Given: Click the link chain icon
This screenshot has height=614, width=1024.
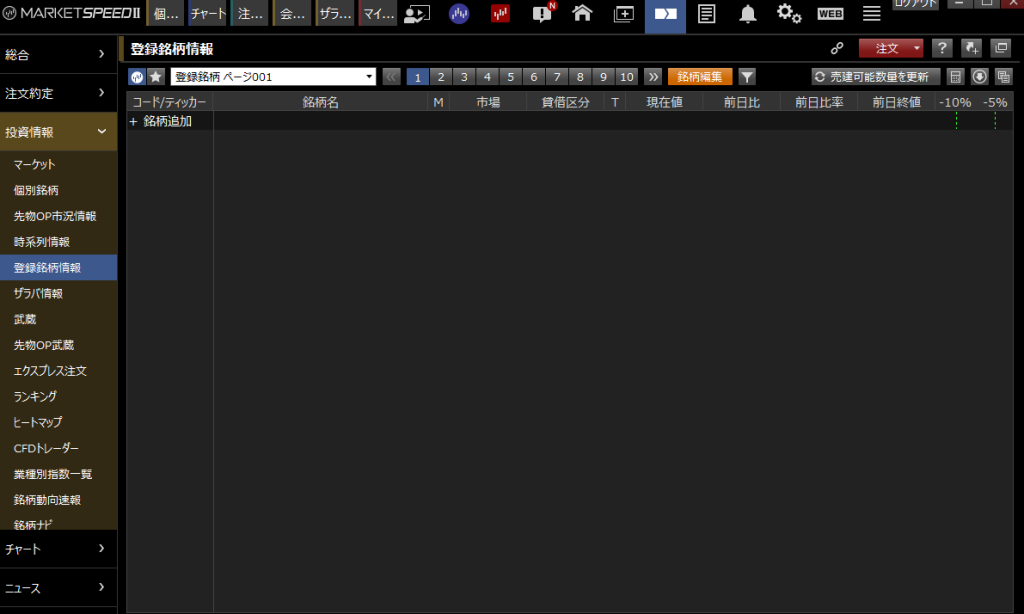Looking at the screenshot, I should 837,48.
